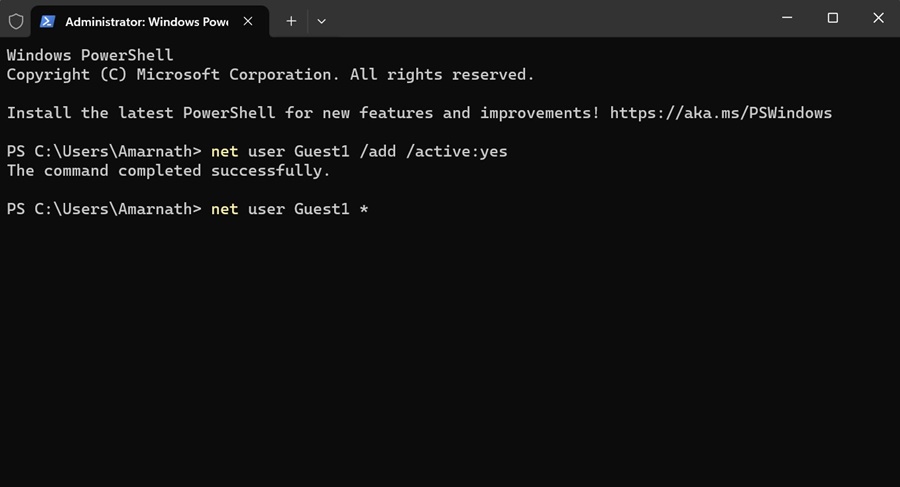Expand the new tab profile dropdown chevron
The width and height of the screenshot is (900, 487).
[x=321, y=21]
